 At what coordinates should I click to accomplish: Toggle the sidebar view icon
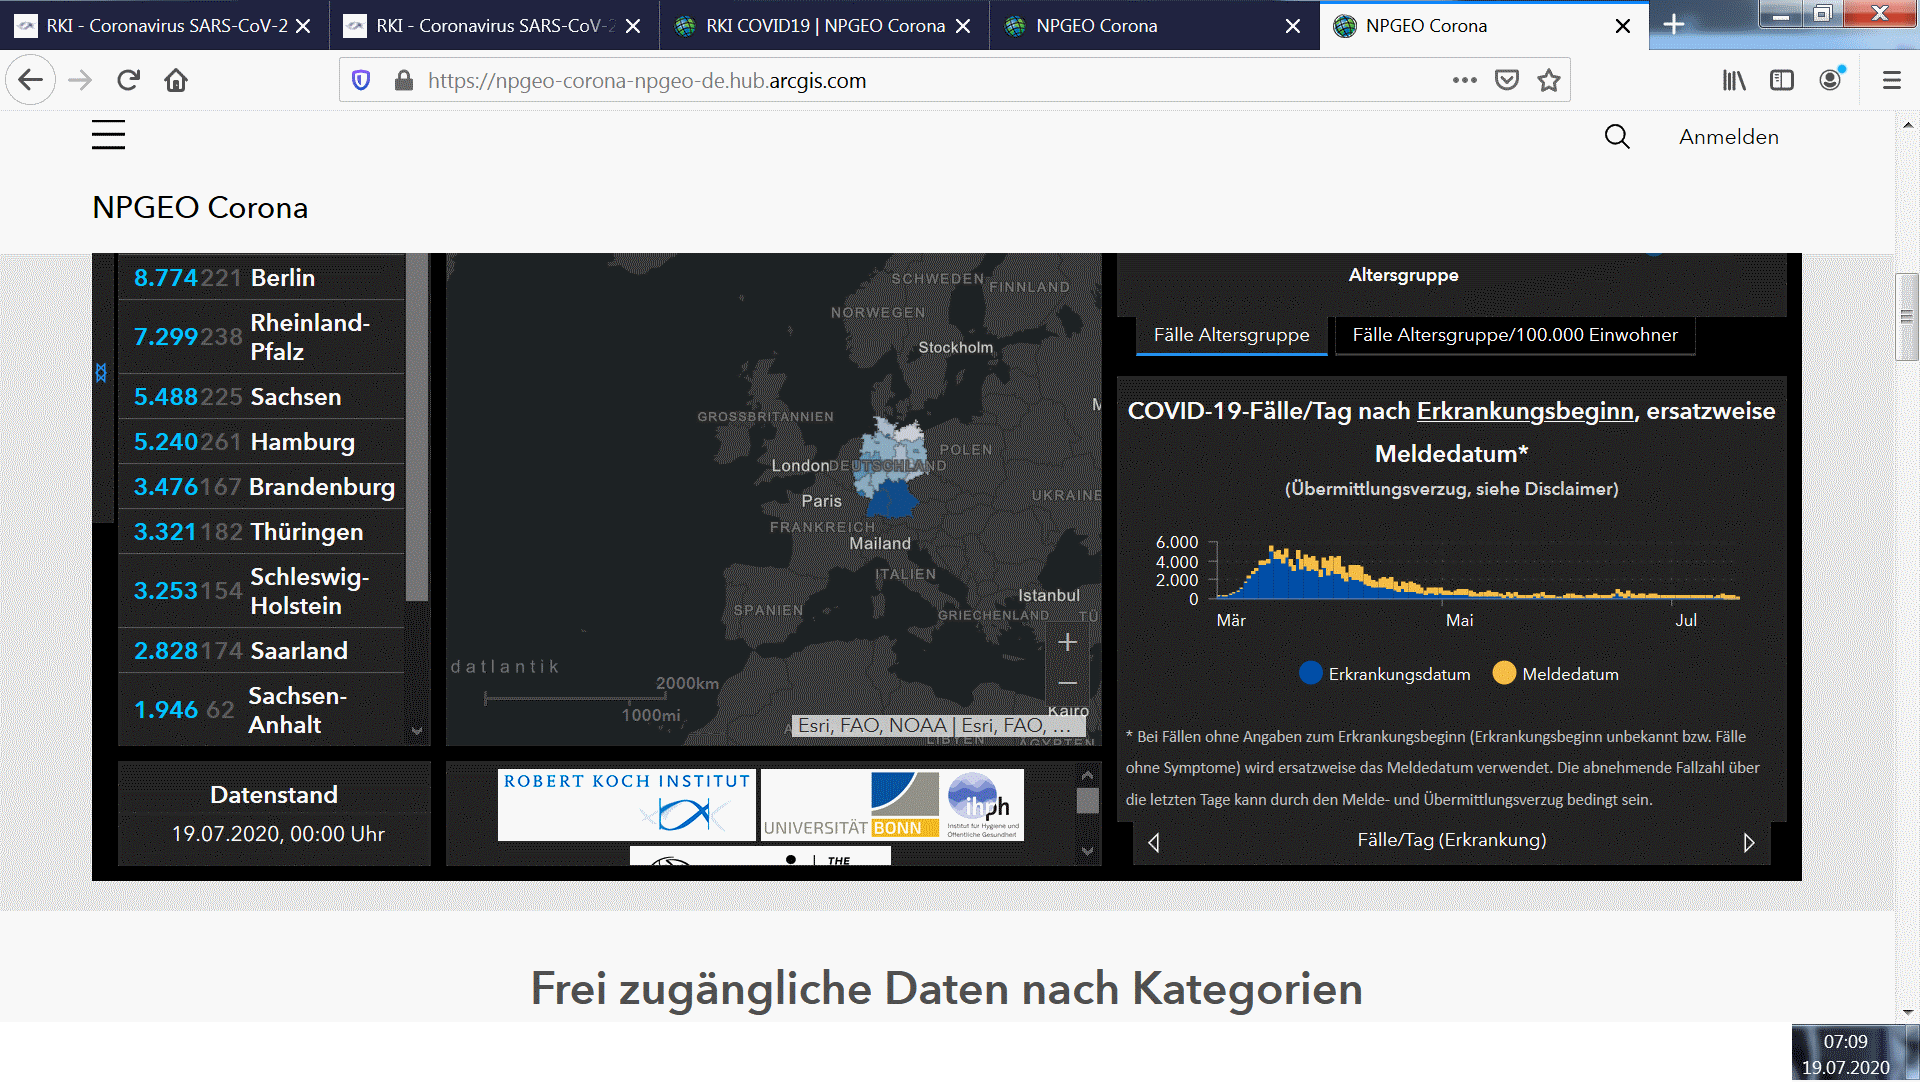click(x=1782, y=81)
